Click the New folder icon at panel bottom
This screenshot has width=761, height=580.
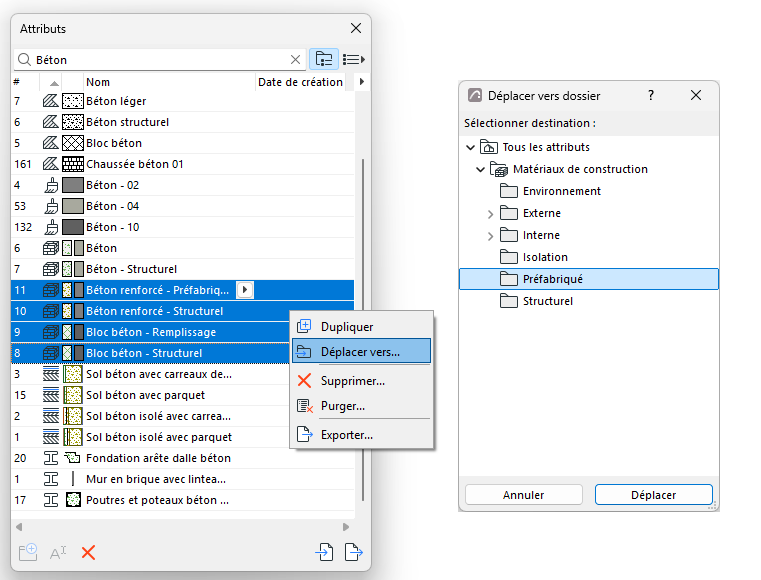tap(28, 552)
